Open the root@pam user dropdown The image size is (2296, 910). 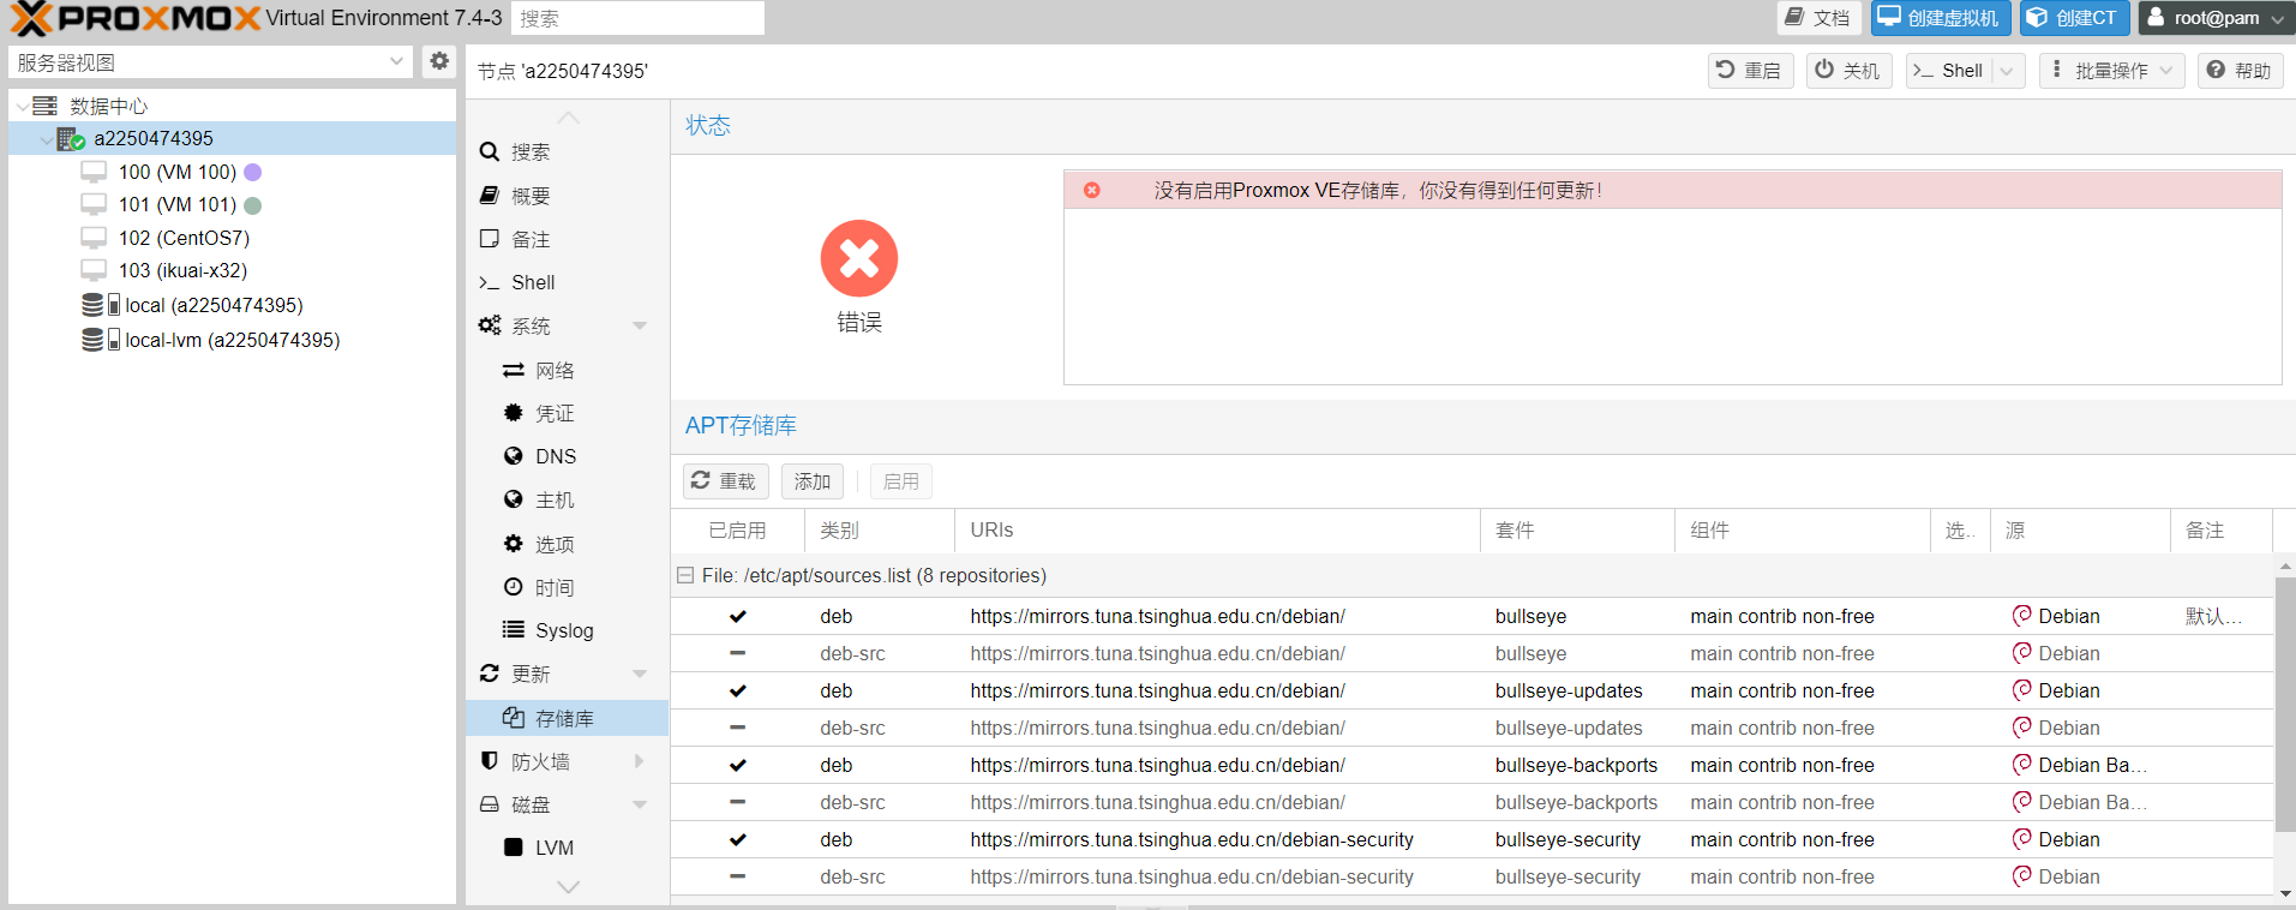[x=2214, y=18]
